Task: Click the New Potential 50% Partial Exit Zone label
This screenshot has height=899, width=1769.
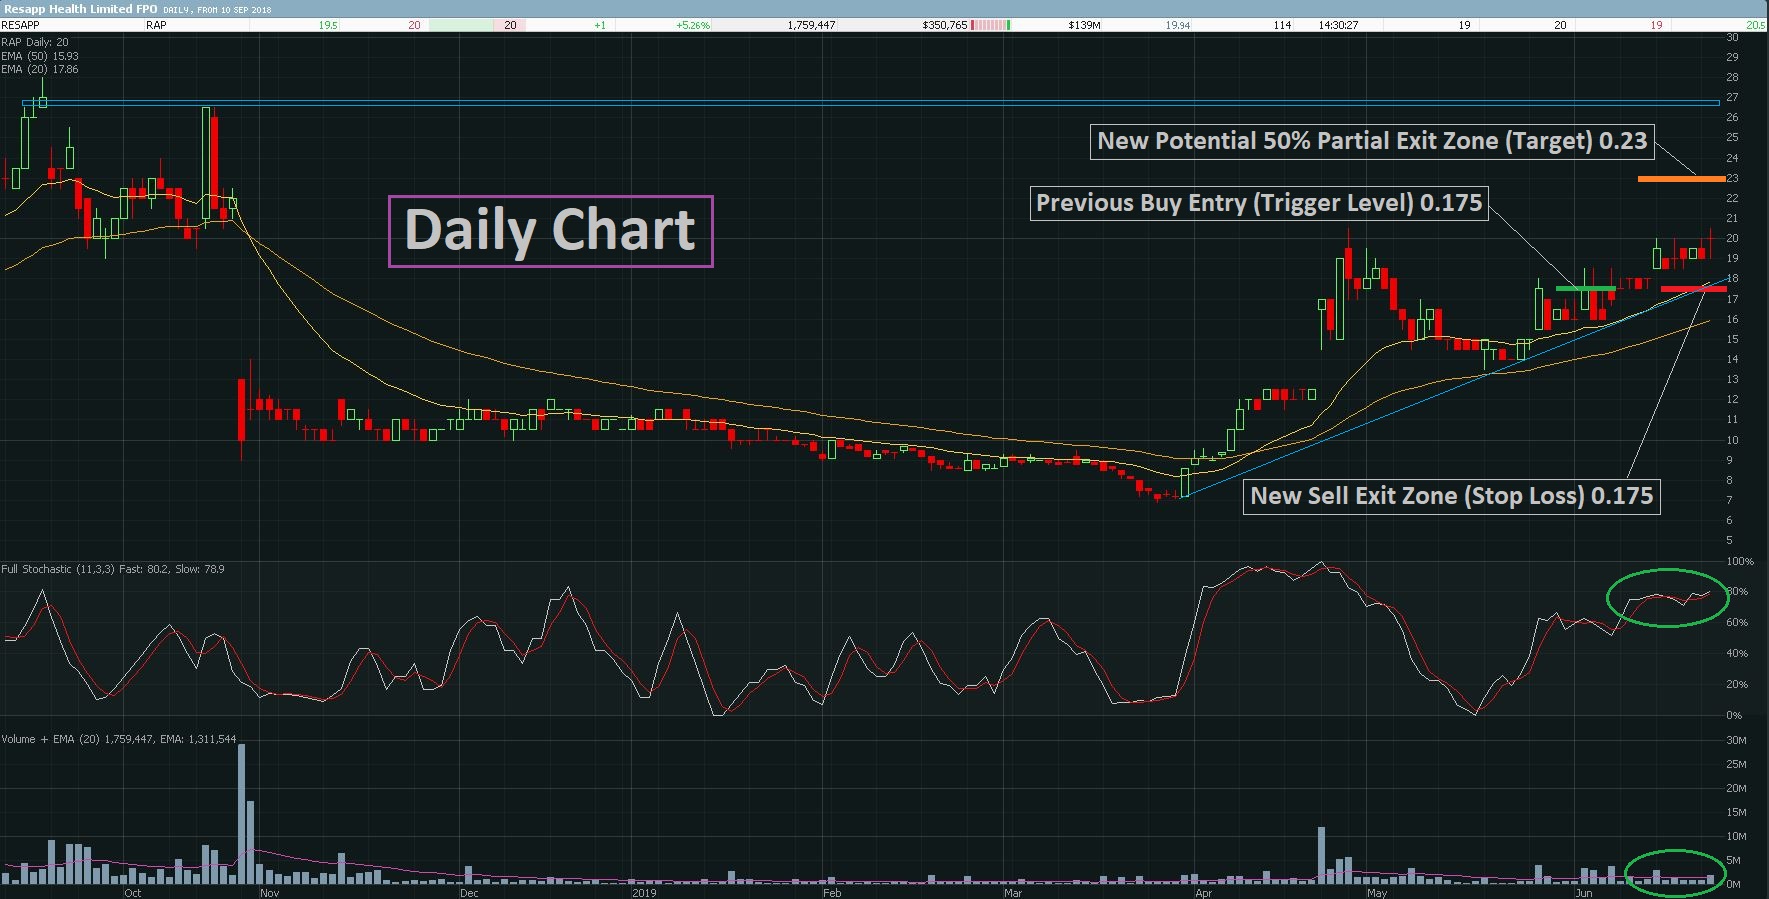Action: tap(1372, 141)
